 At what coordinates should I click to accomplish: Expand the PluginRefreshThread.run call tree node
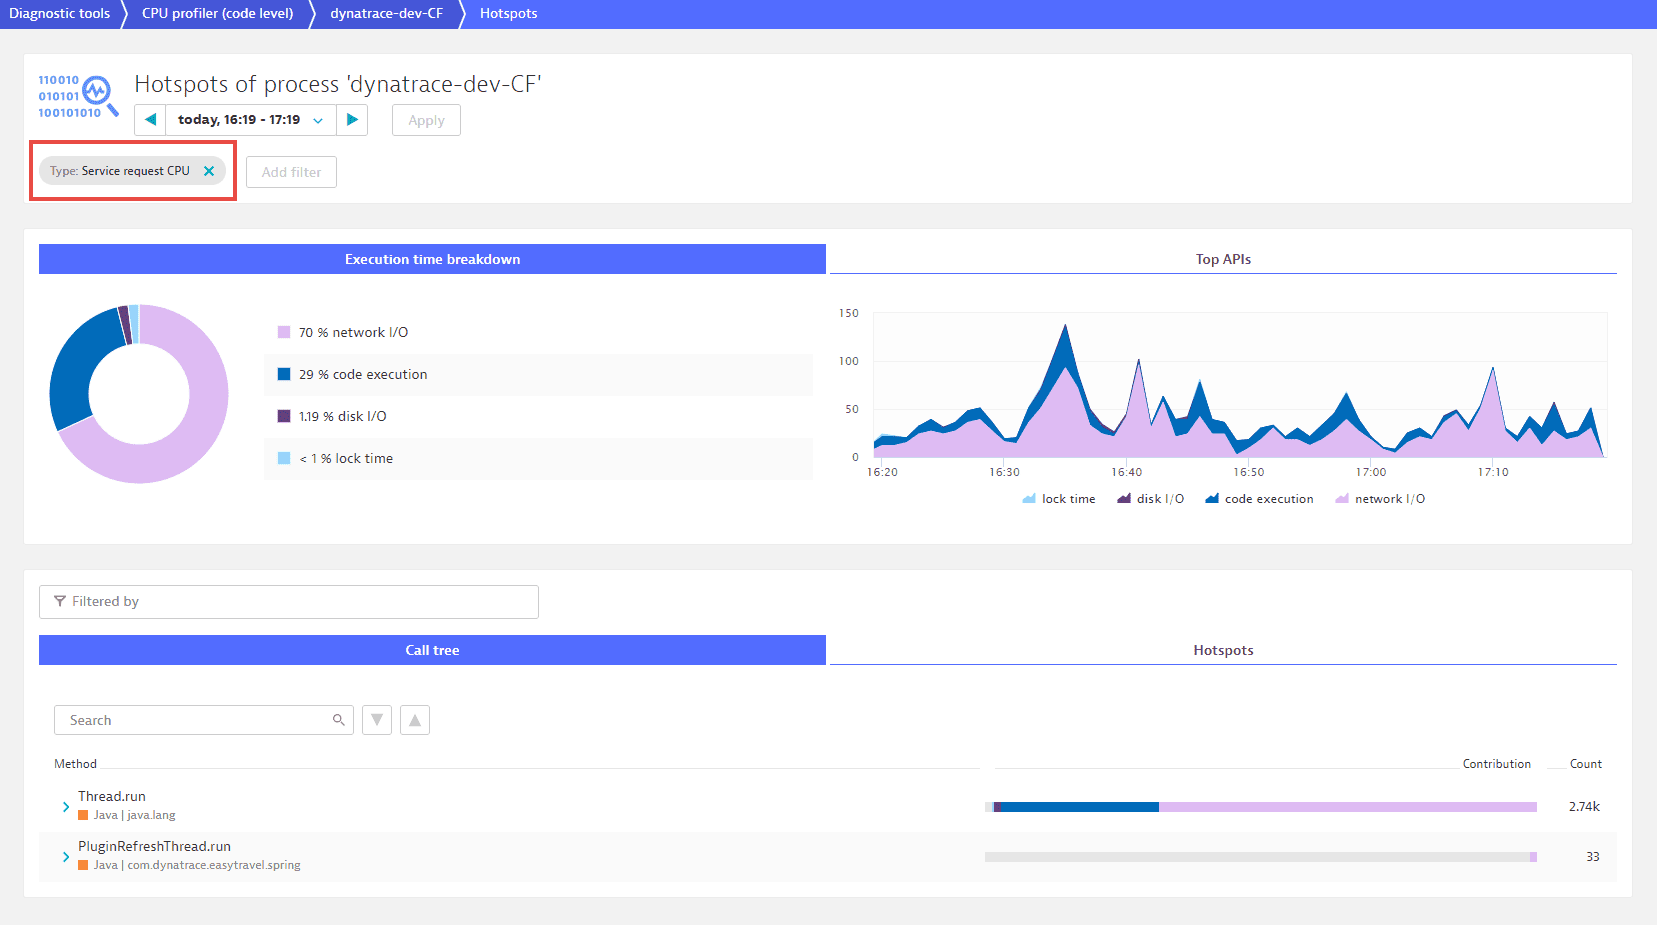pyautogui.click(x=66, y=856)
